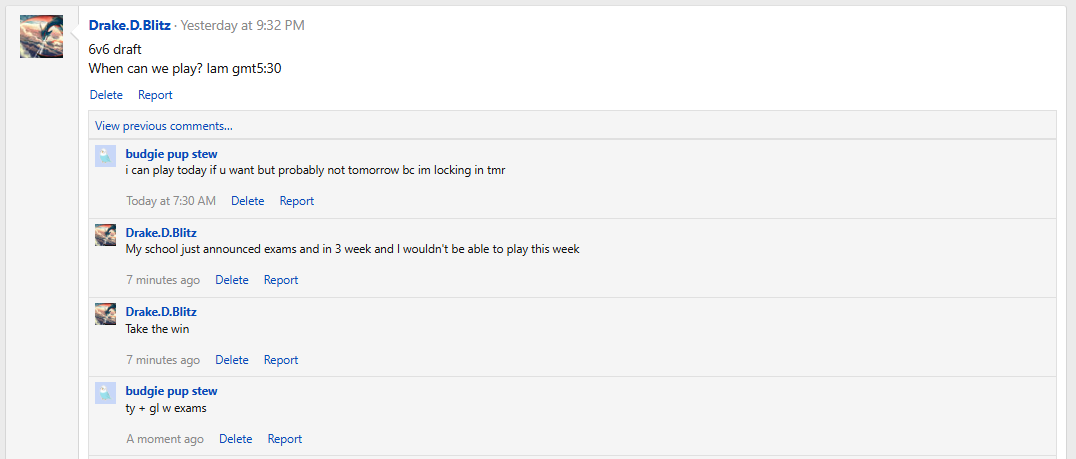
Task: Expand View previous comments
Action: coord(164,126)
